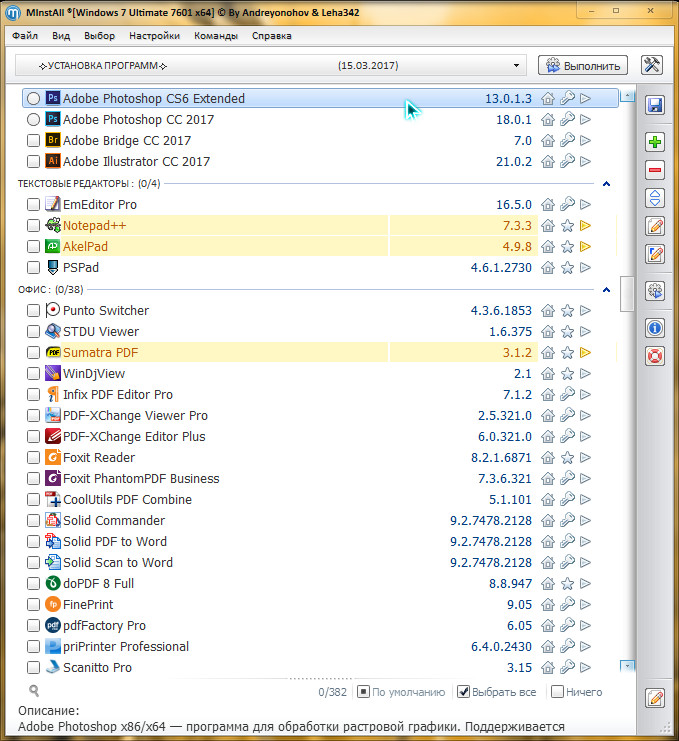The height and width of the screenshot is (741, 679).
Task: Collapse the 'ОФИС' group
Action: click(x=606, y=290)
